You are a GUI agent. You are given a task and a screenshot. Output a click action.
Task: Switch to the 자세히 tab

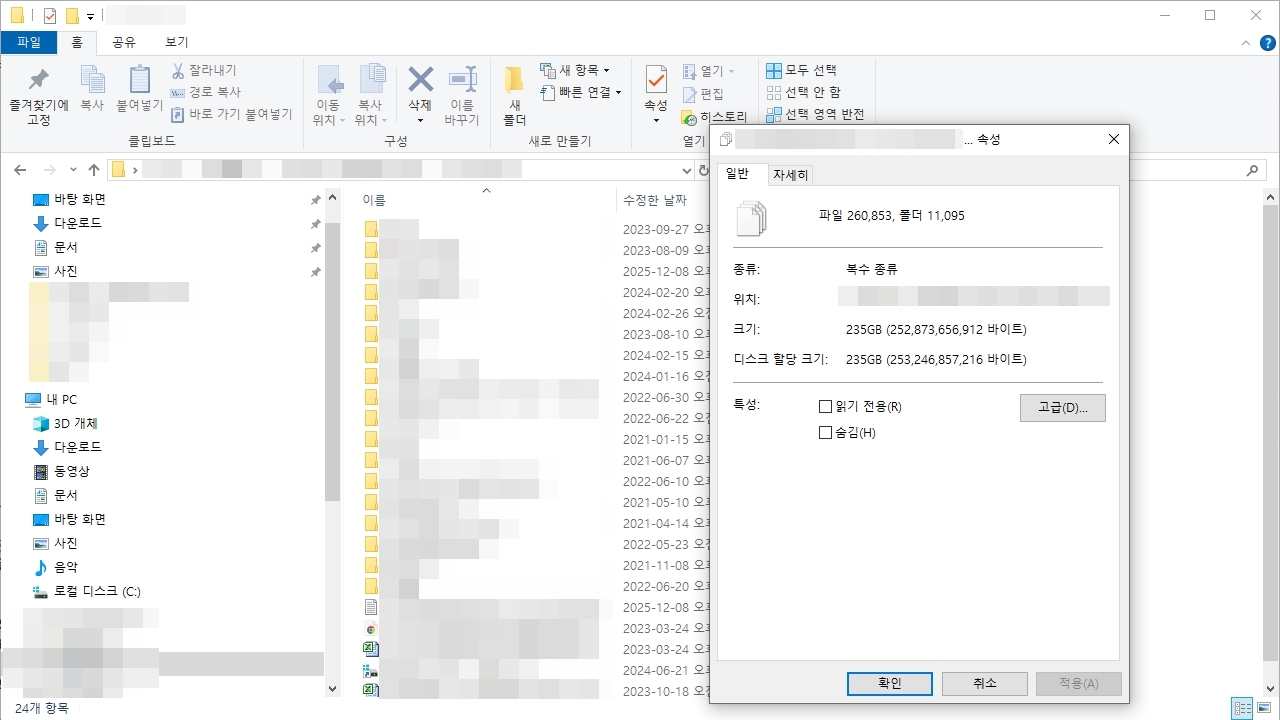[790, 175]
